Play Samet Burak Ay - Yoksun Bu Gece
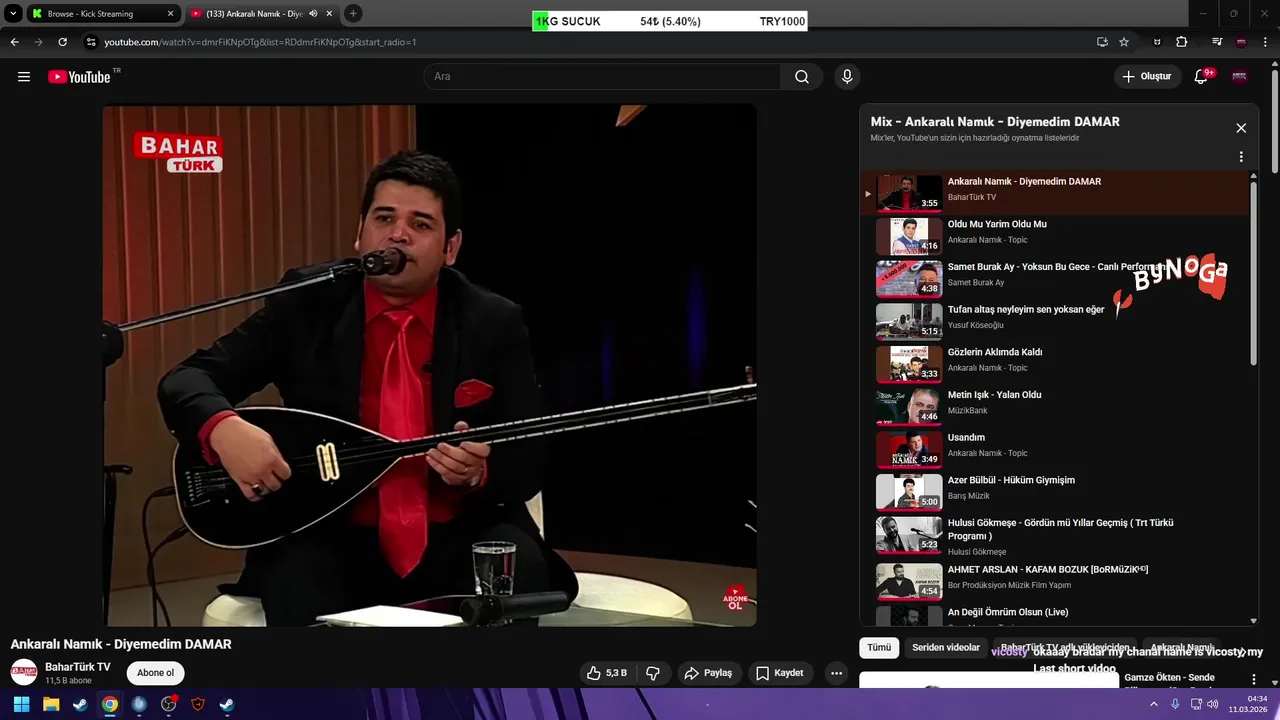 1055,279
